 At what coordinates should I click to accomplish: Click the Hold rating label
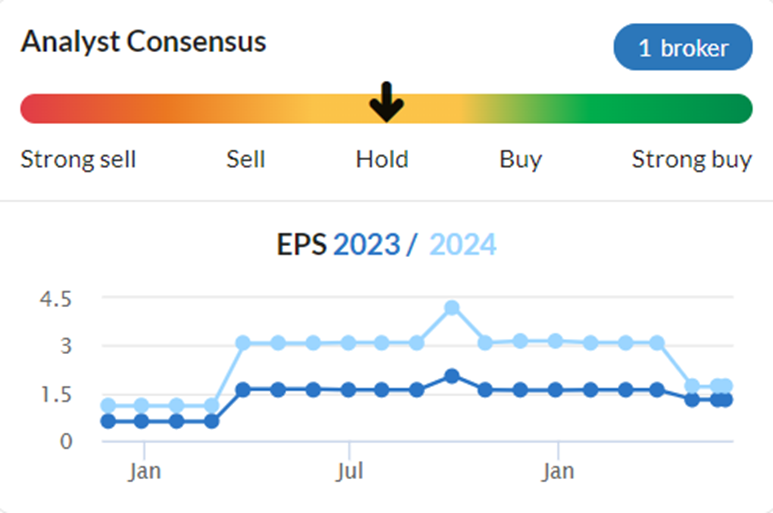tap(382, 159)
